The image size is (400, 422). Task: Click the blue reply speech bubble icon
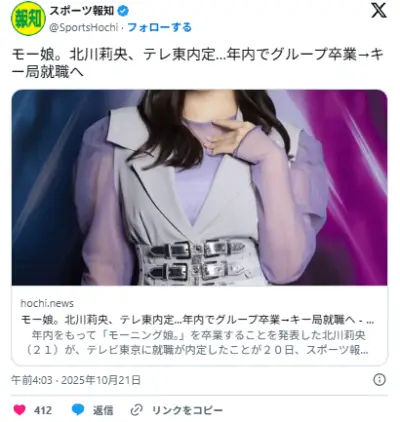78,410
